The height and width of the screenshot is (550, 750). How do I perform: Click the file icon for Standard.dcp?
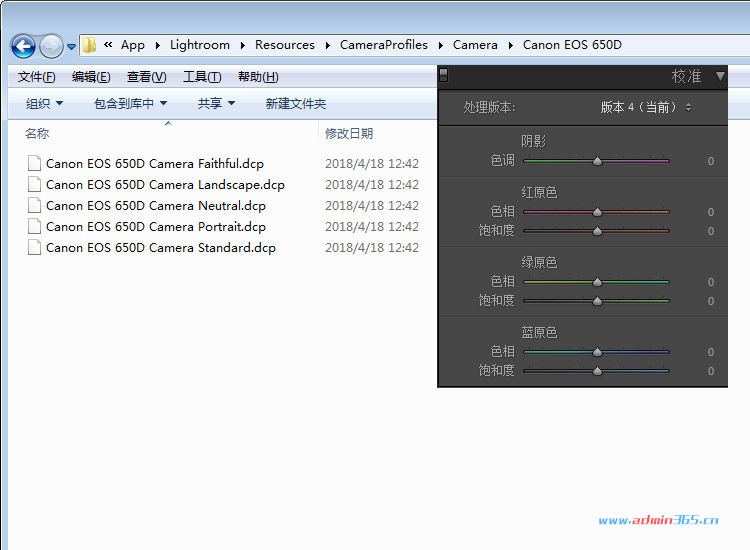tap(34, 247)
